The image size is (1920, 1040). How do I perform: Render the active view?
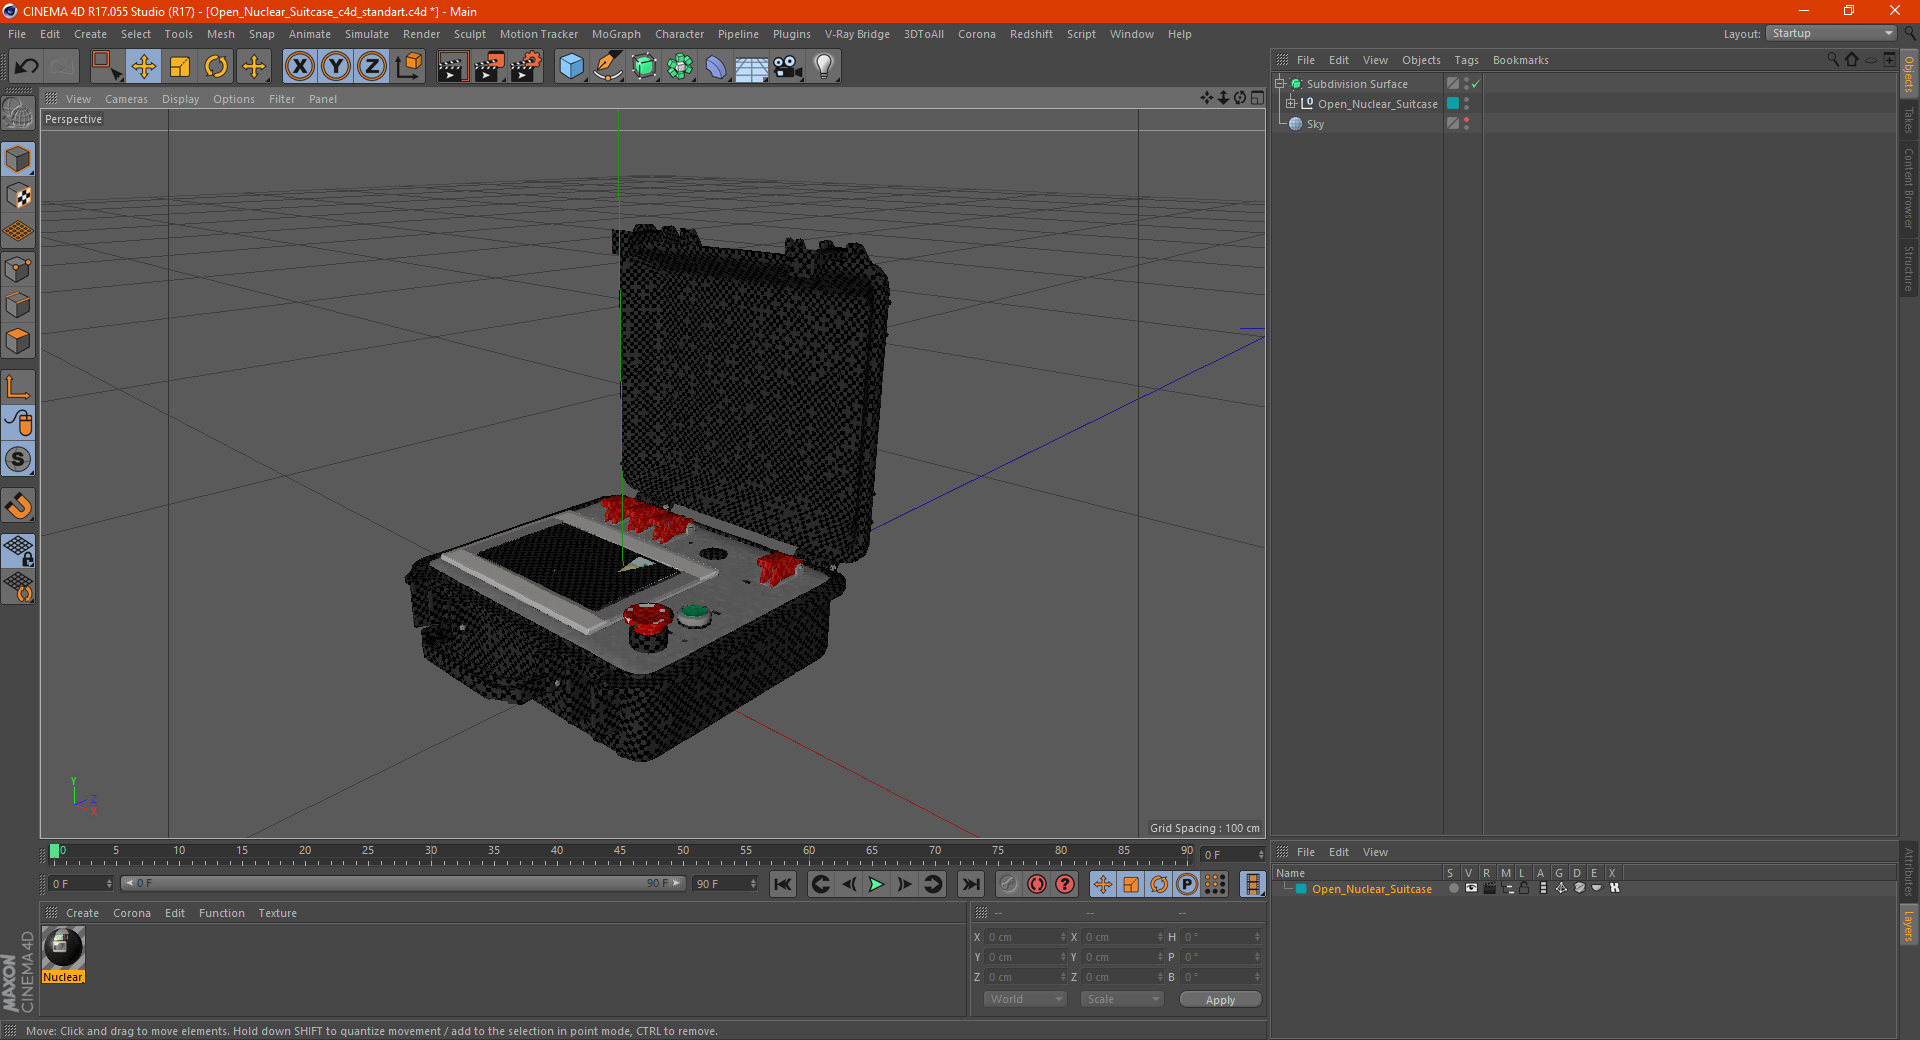click(452, 67)
